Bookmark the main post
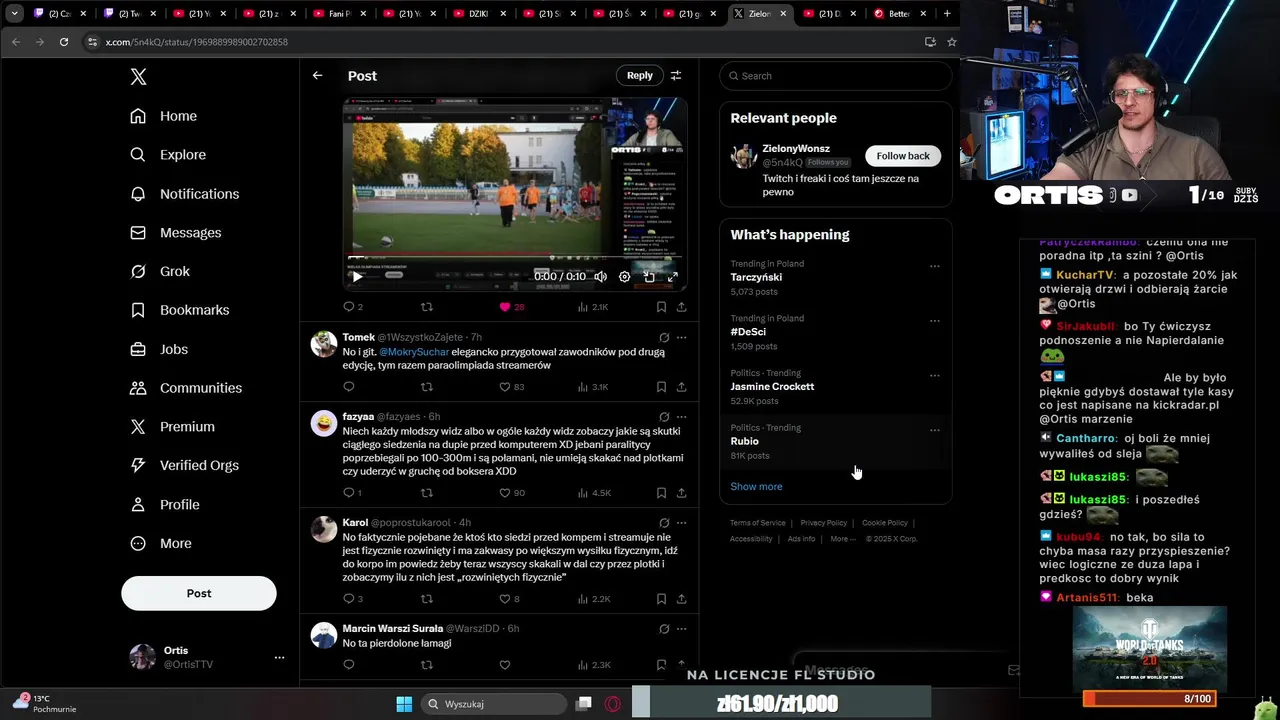This screenshot has width=1280, height=720. [661, 307]
